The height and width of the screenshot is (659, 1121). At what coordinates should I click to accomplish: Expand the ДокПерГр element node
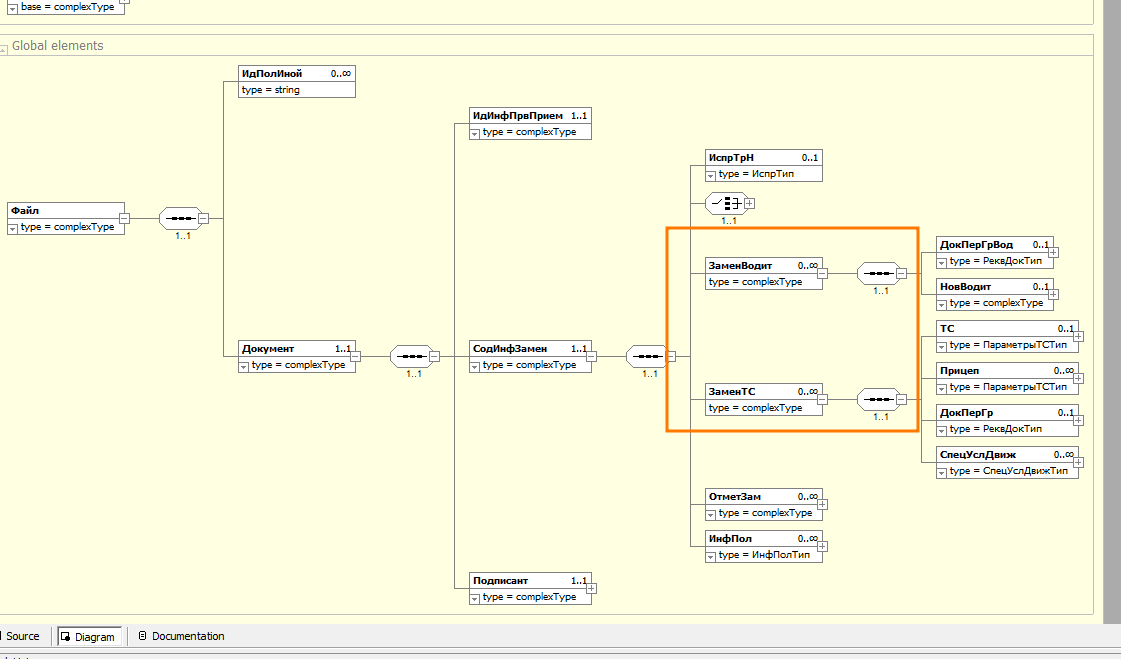tap(1078, 420)
